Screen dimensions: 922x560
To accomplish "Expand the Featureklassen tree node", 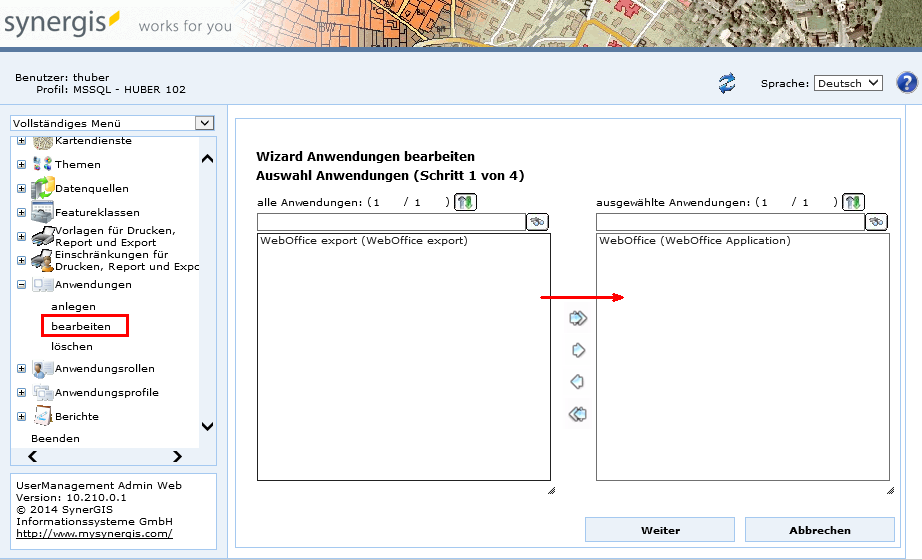I will [x=21, y=212].
